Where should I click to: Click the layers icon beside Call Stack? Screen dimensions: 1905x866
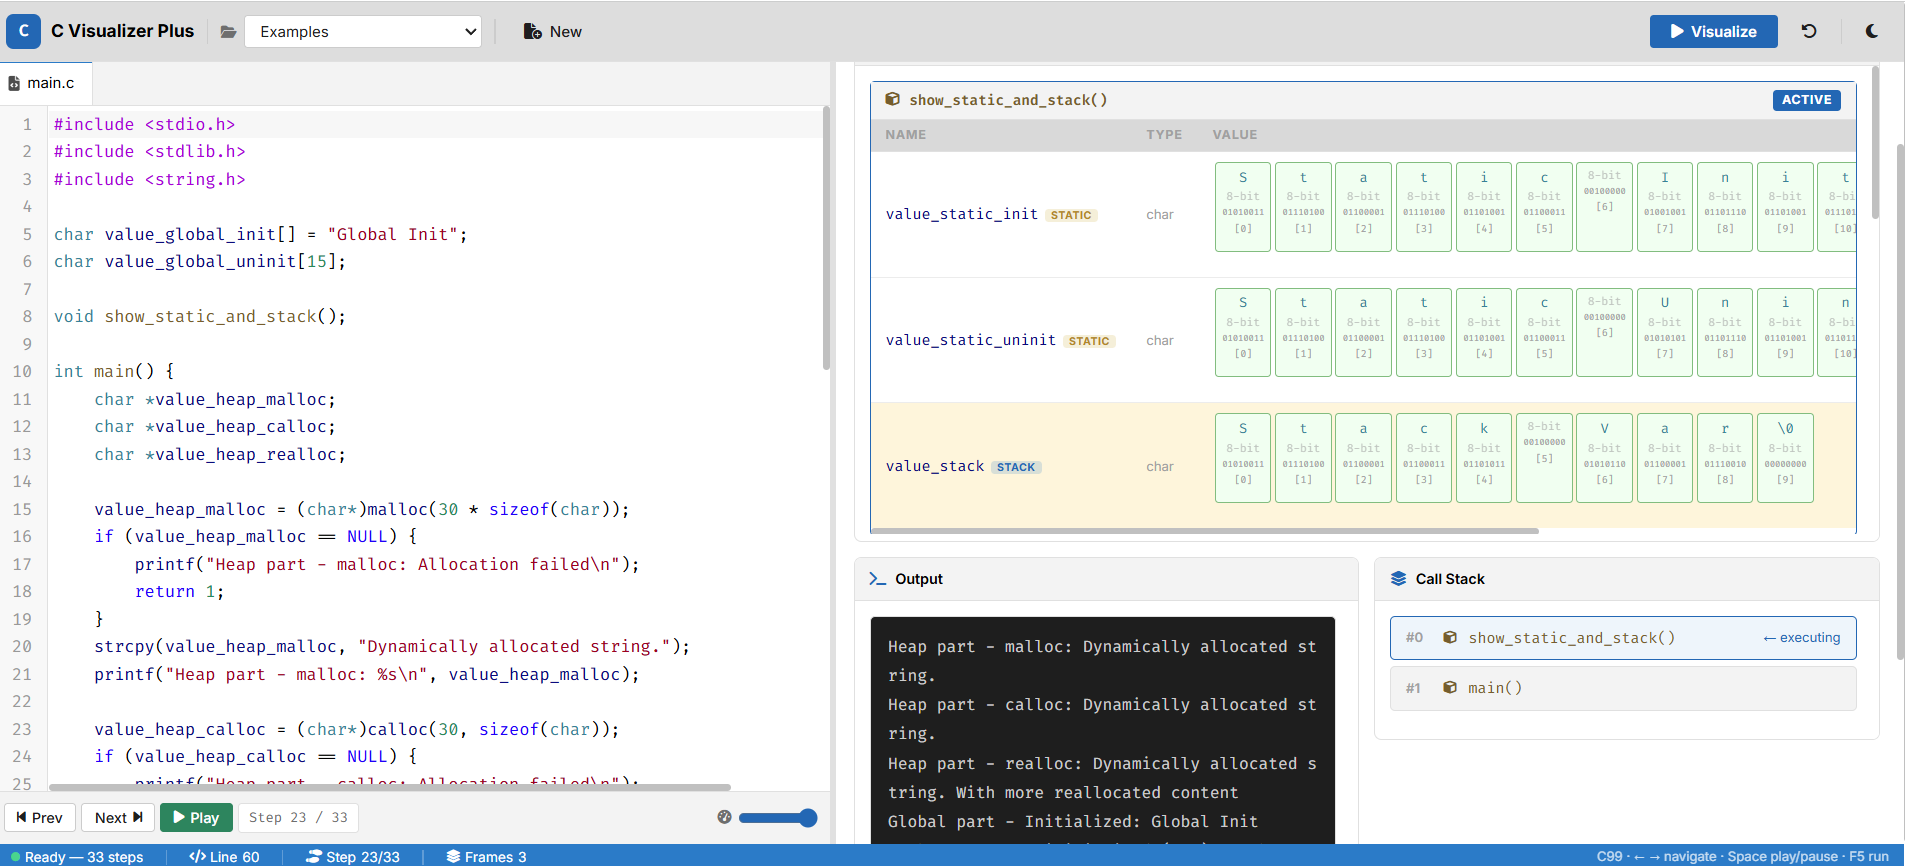pos(1398,579)
